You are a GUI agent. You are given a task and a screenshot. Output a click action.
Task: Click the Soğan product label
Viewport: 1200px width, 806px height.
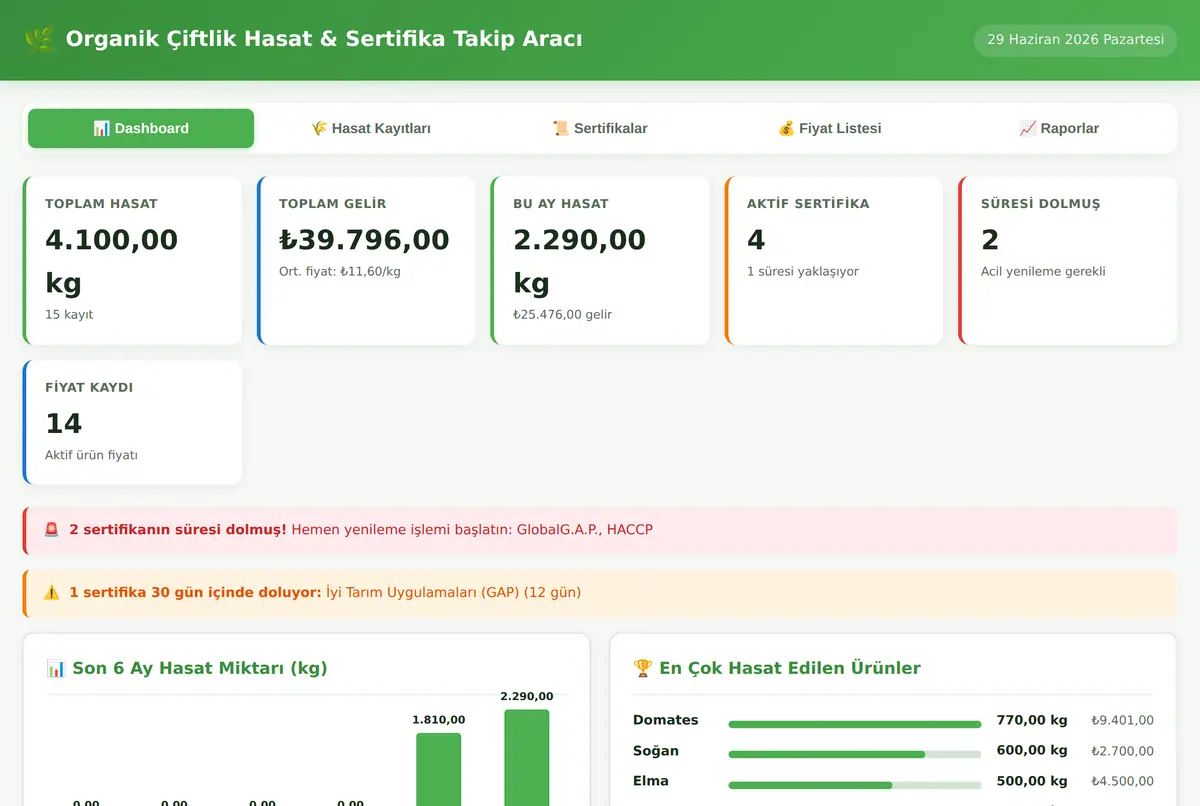656,750
